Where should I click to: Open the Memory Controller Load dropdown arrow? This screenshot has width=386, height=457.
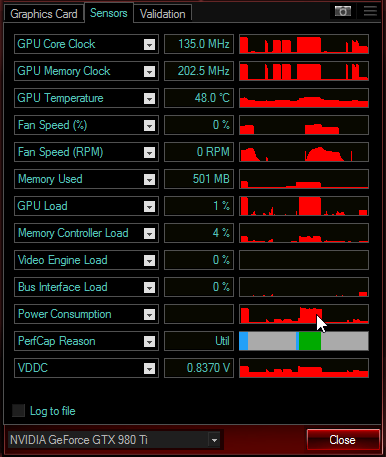coord(149,233)
